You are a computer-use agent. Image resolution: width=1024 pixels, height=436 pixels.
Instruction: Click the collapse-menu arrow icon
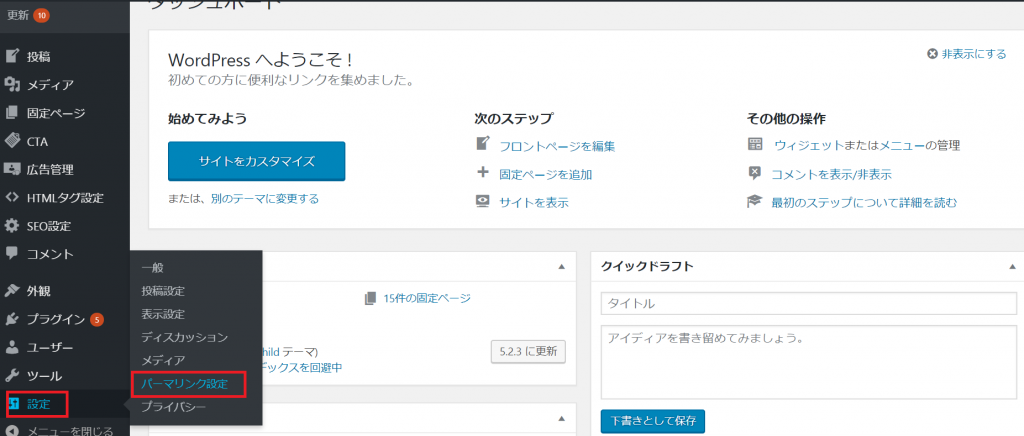click(x=12, y=431)
